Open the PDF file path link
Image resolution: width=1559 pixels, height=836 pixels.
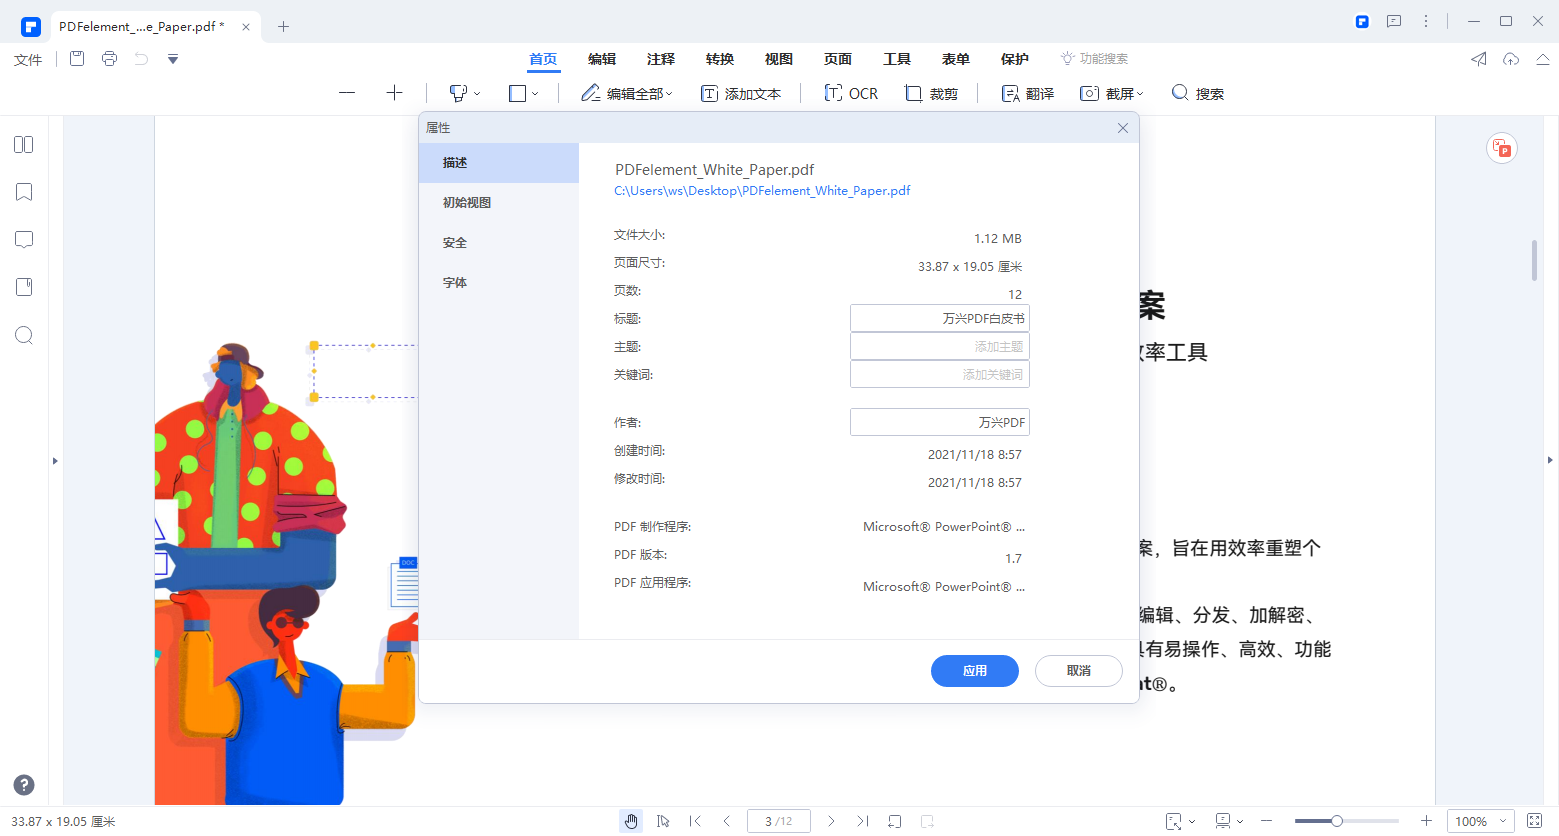pyautogui.click(x=762, y=190)
